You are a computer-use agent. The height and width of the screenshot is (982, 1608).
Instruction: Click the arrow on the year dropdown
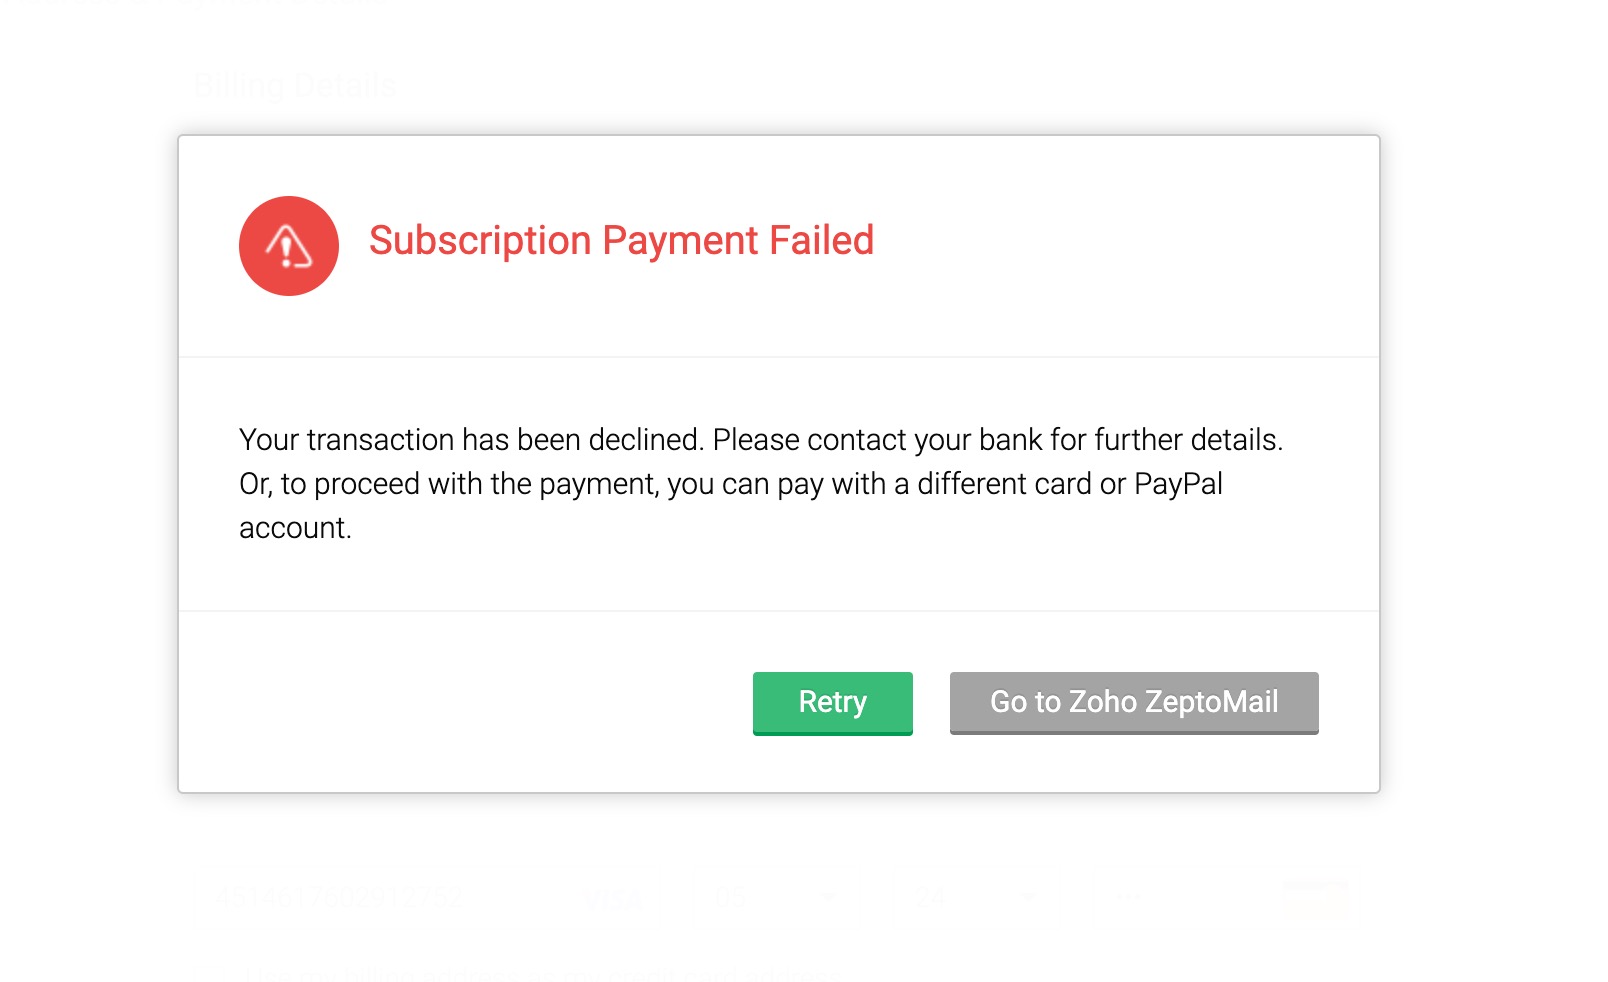pos(1028,898)
